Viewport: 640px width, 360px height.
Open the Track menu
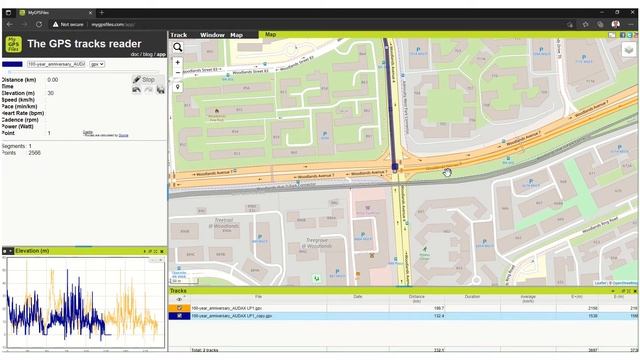coord(178,35)
